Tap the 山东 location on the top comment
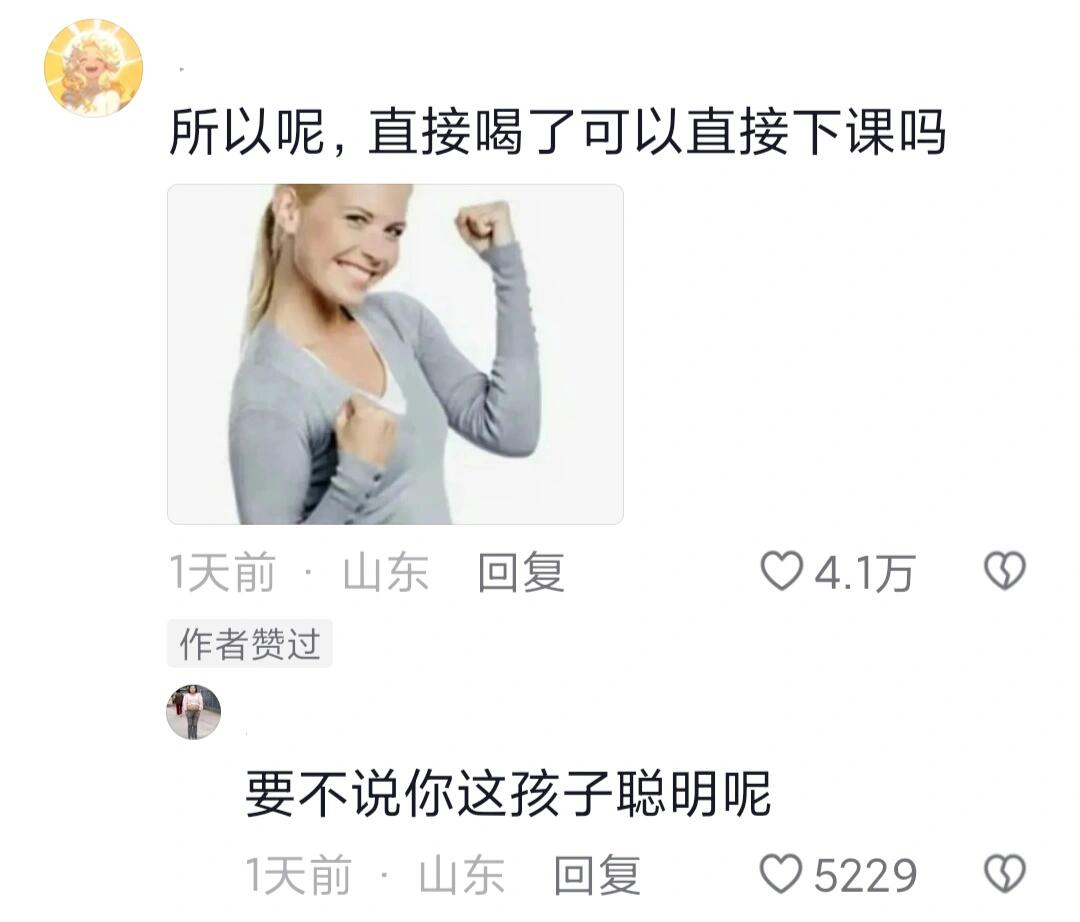The height and width of the screenshot is (922, 1080). [386, 572]
